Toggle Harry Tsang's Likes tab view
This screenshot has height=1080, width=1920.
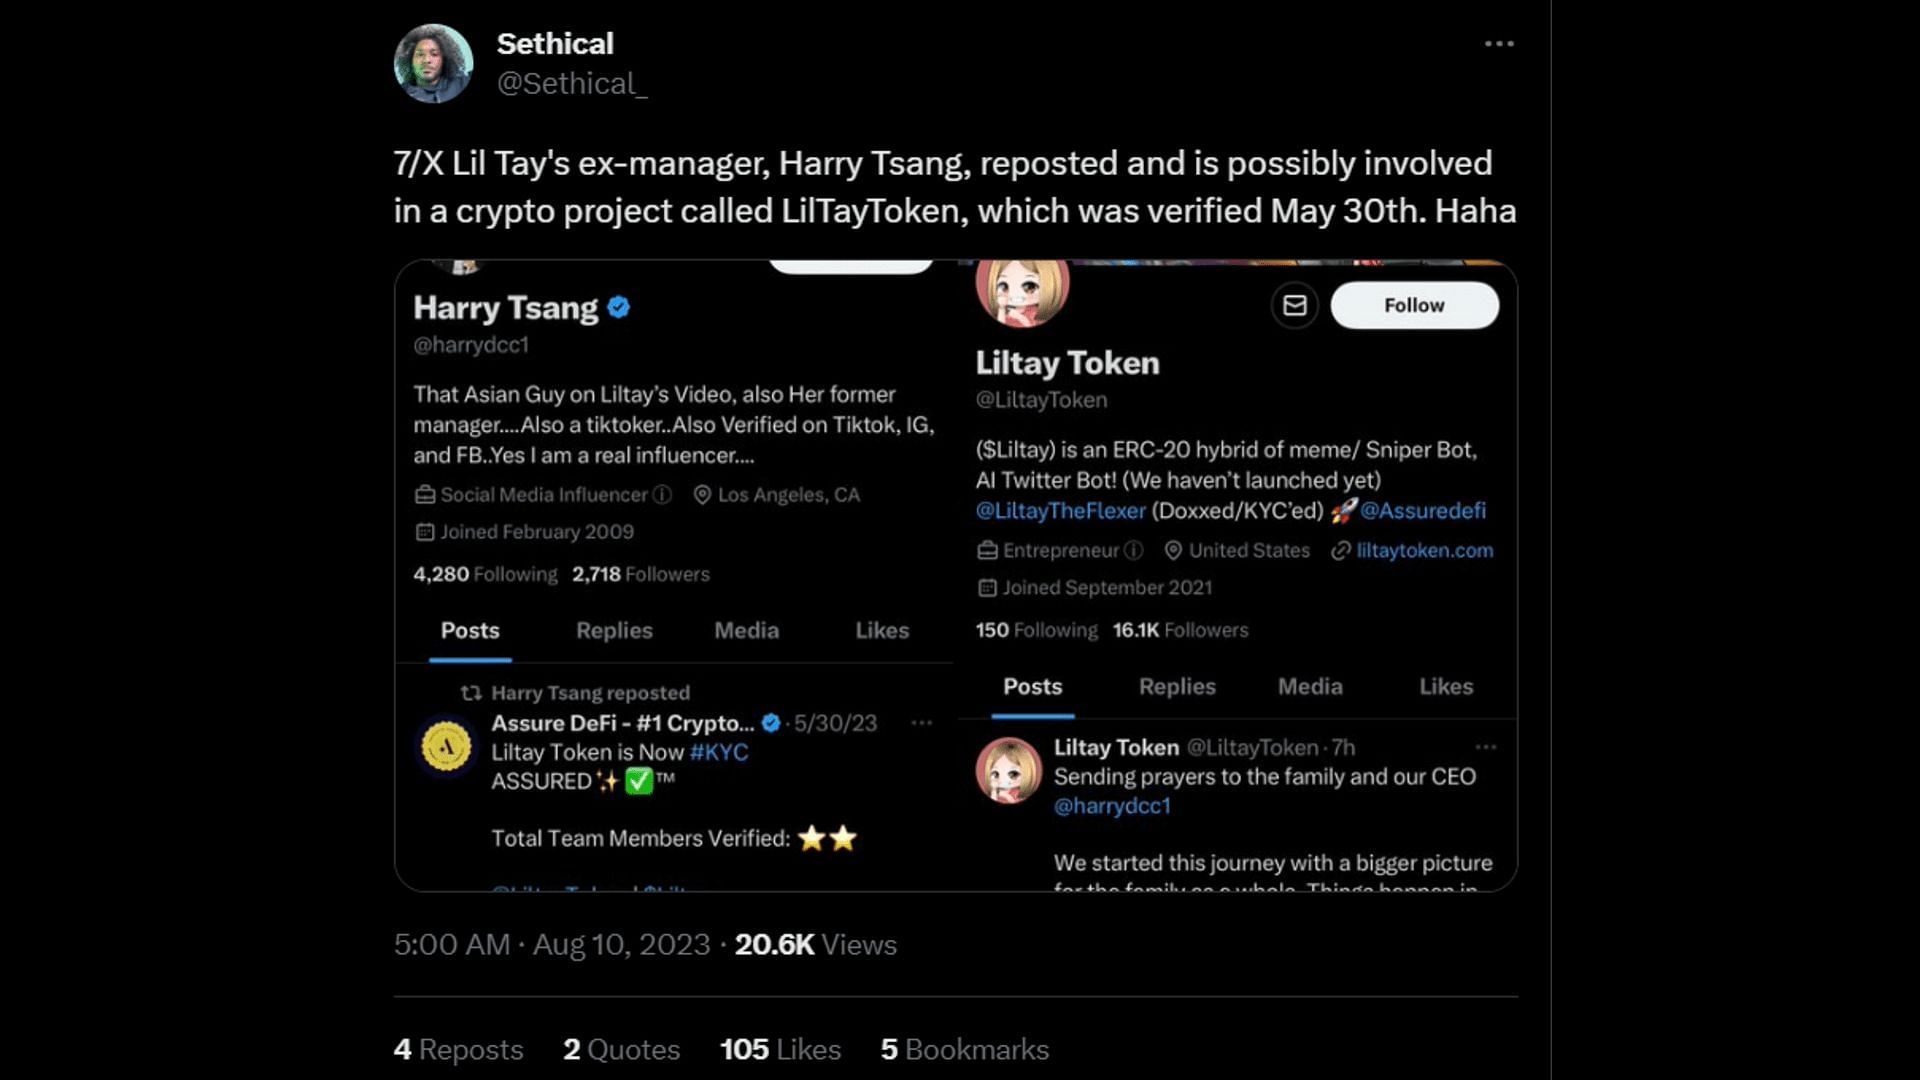click(x=881, y=629)
